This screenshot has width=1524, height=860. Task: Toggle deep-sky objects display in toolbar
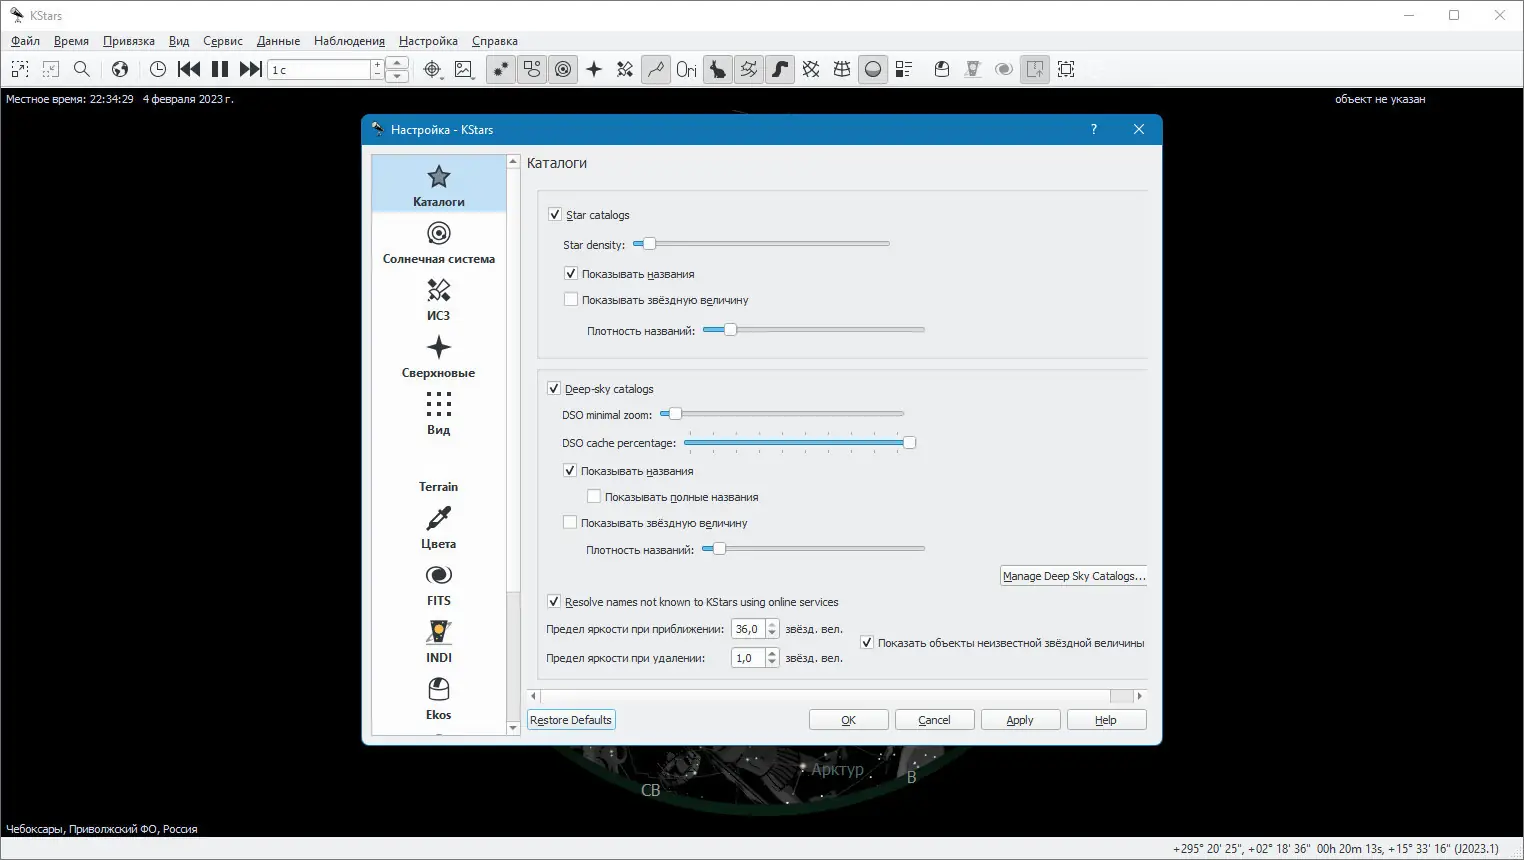(x=532, y=69)
